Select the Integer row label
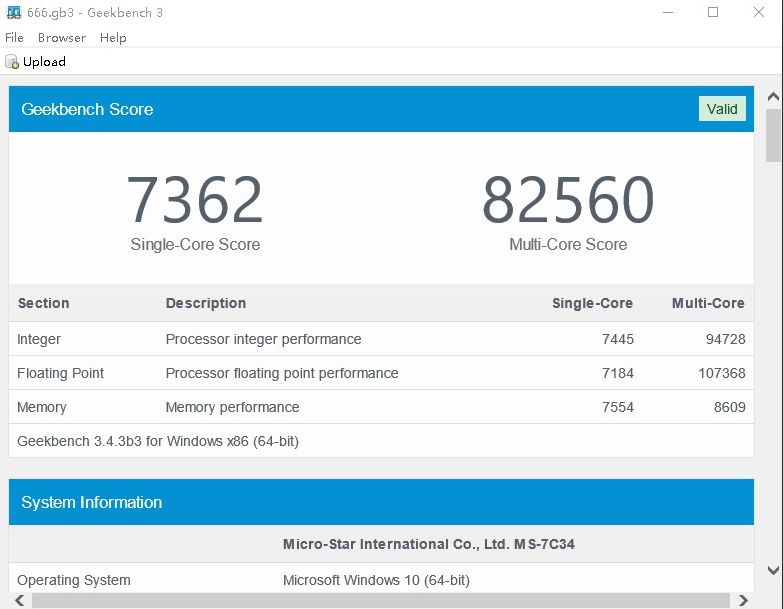Viewport: 783px width, 609px height. click(39, 339)
